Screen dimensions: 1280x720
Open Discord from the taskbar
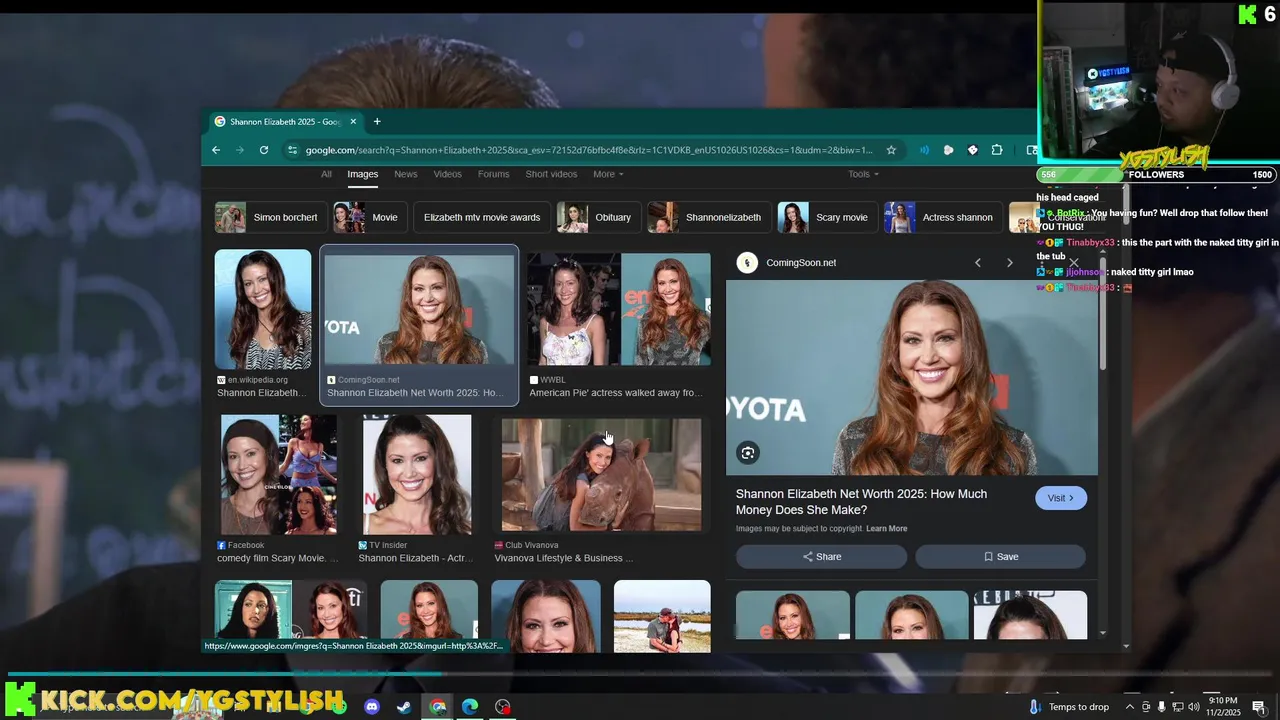372,707
